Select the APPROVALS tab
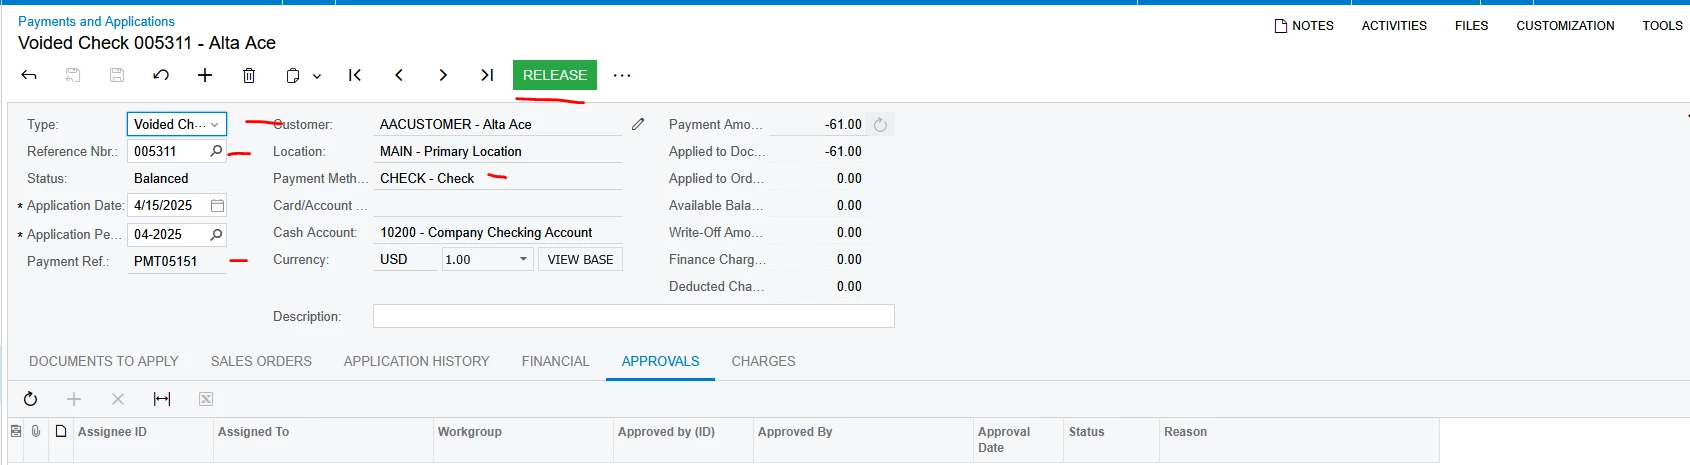Screen dimensions: 1690x465 pos(660,361)
